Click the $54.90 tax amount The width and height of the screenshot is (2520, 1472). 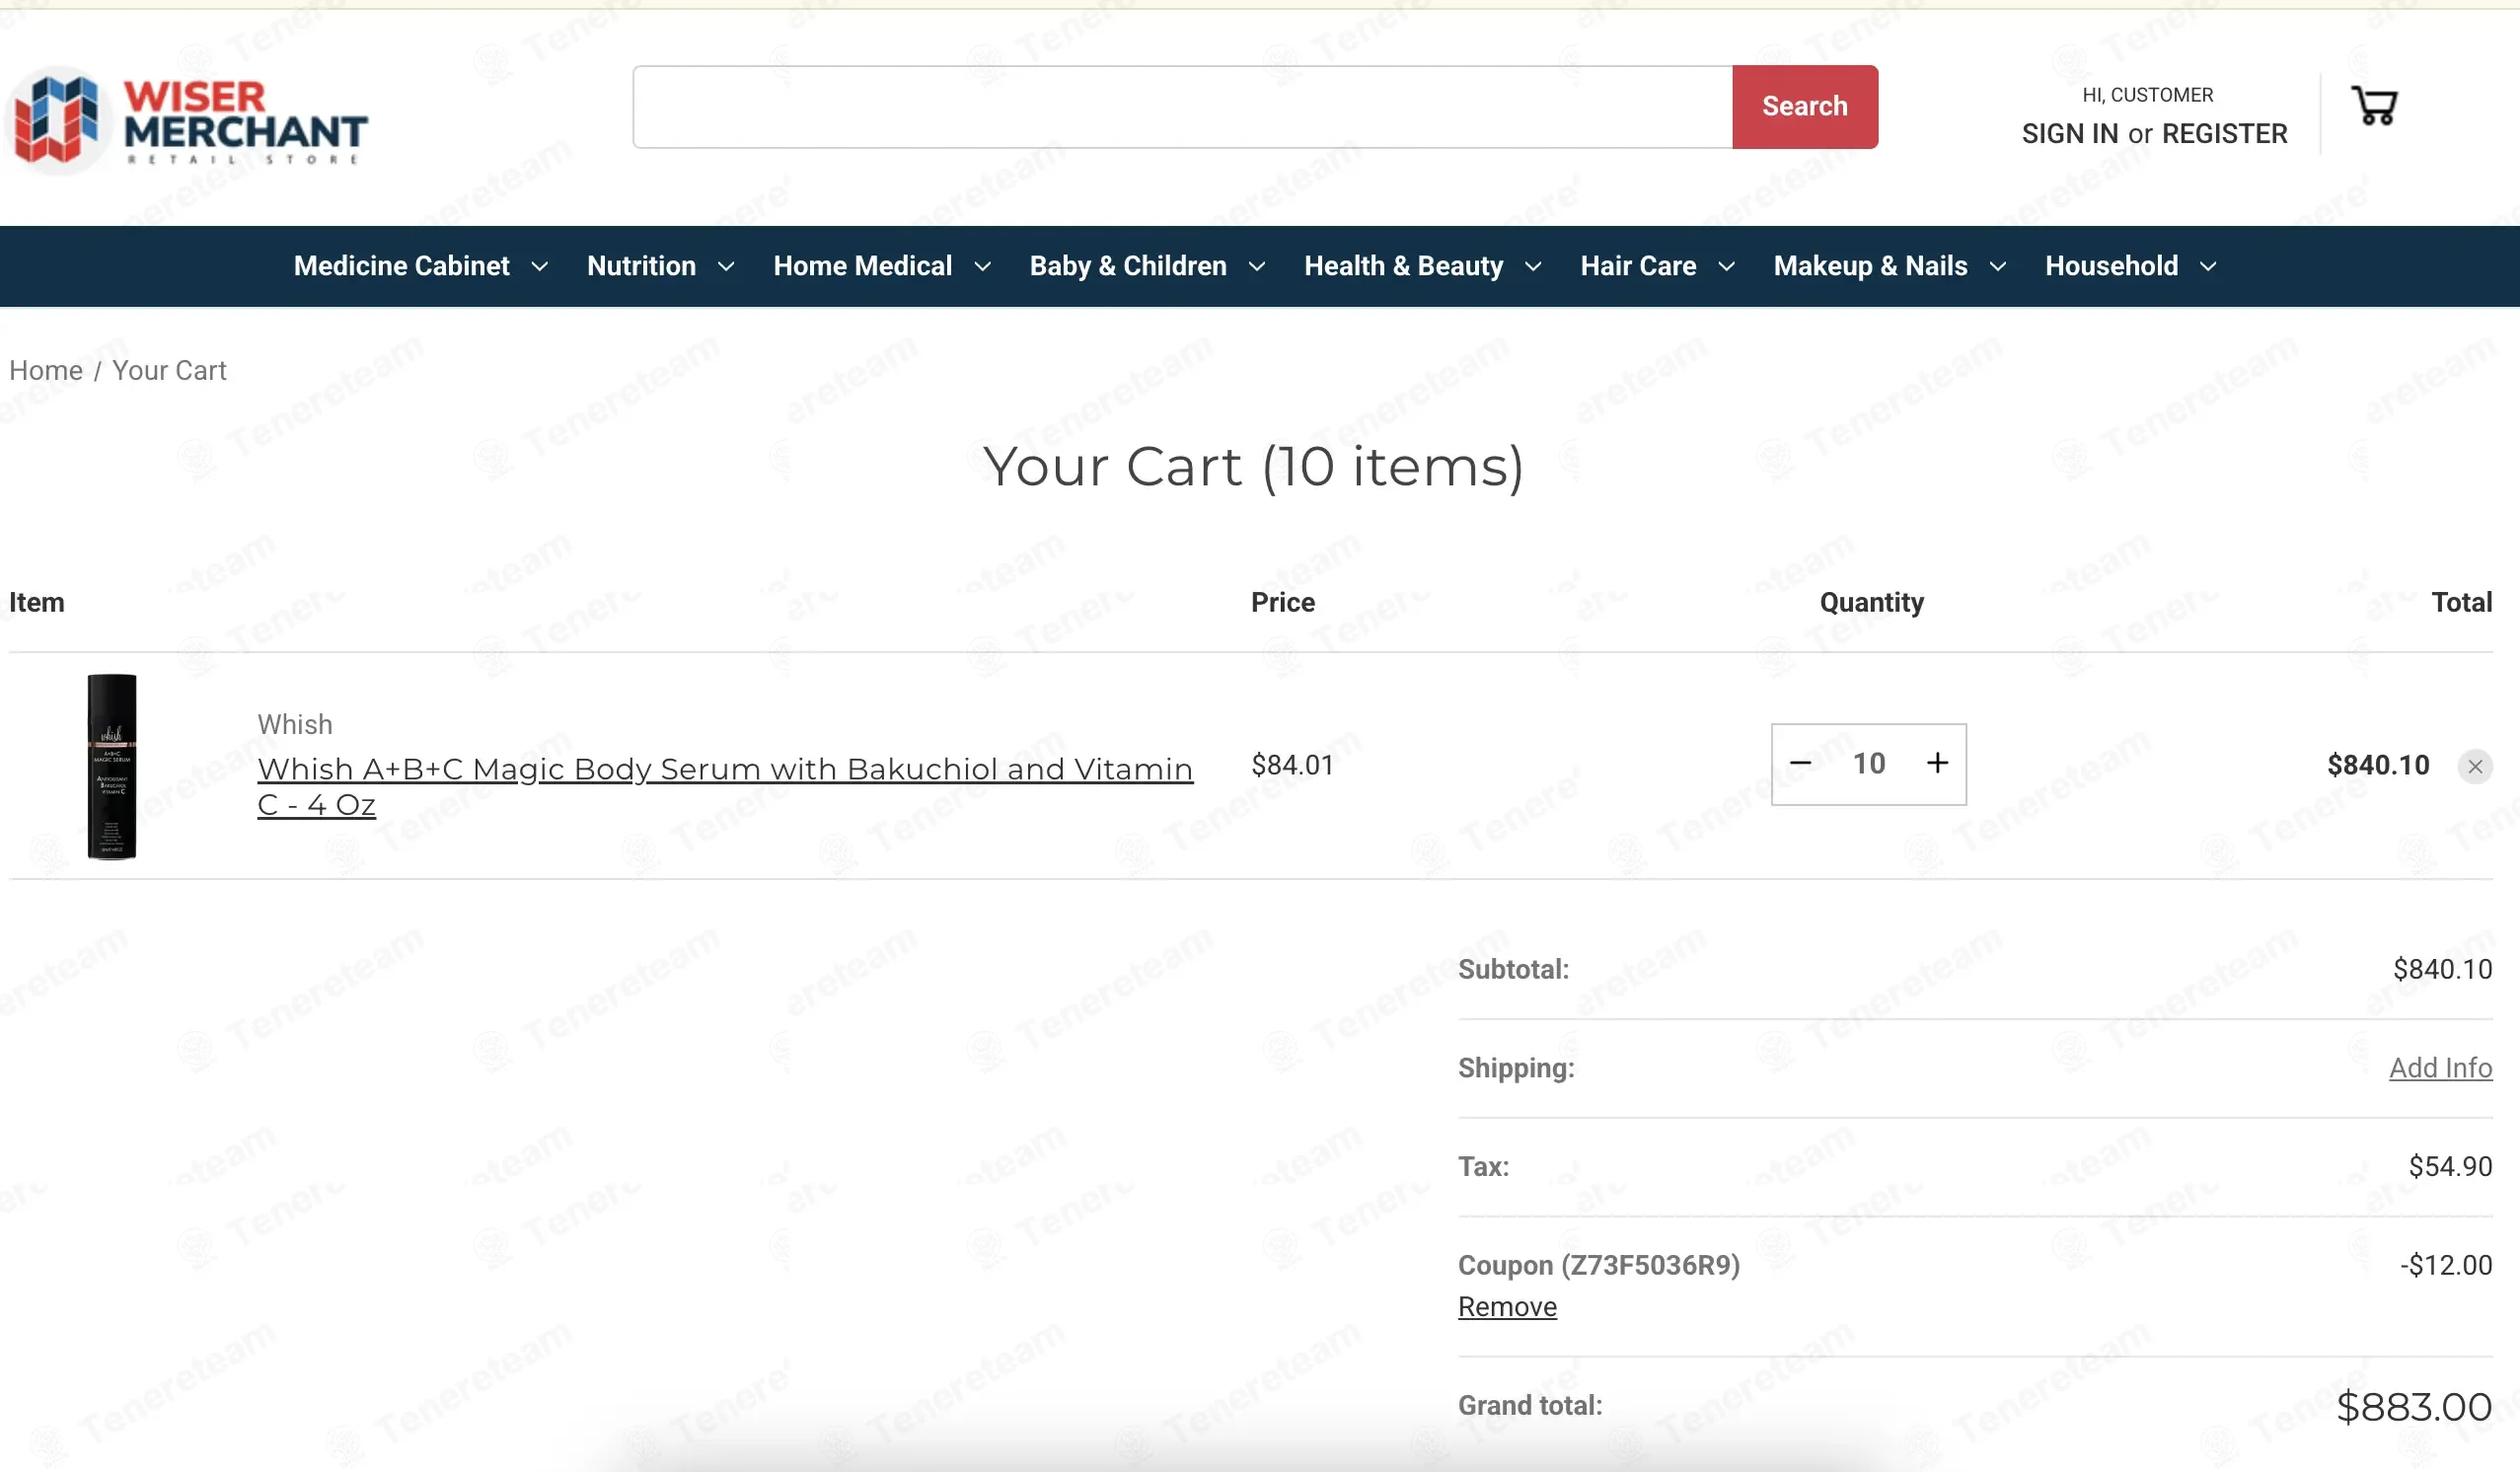point(2450,1166)
